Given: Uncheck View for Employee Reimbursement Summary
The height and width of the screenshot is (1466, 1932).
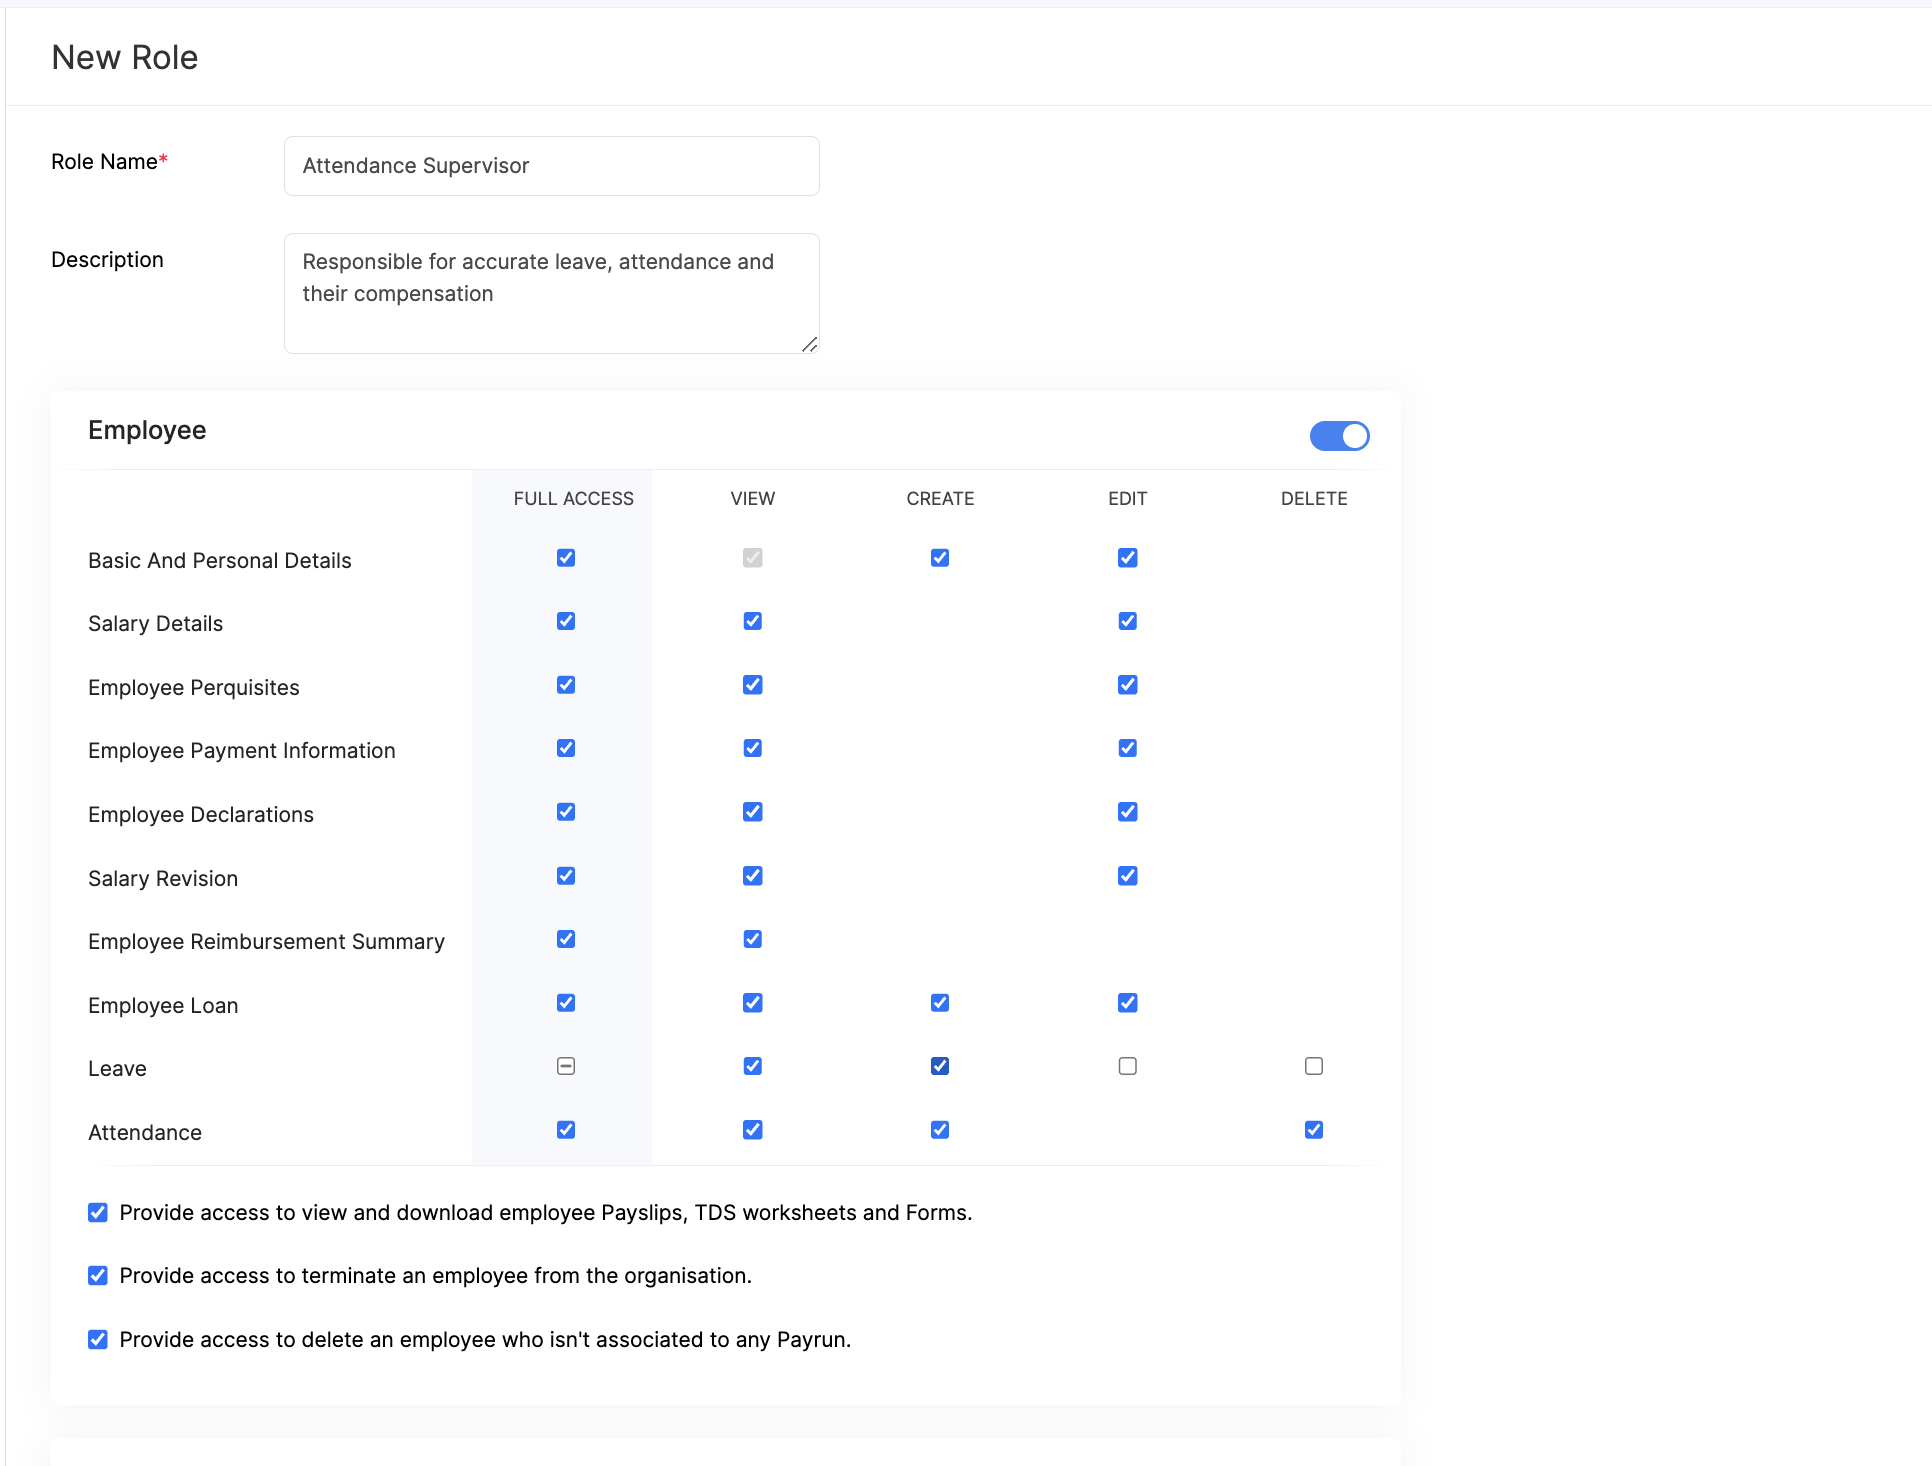Looking at the screenshot, I should (x=753, y=939).
